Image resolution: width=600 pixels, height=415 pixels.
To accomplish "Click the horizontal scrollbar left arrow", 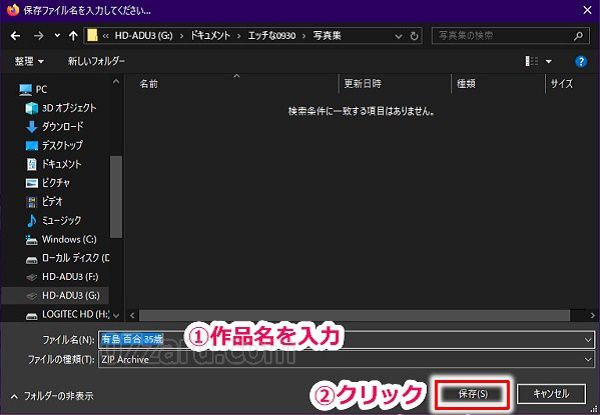I will pos(132,316).
